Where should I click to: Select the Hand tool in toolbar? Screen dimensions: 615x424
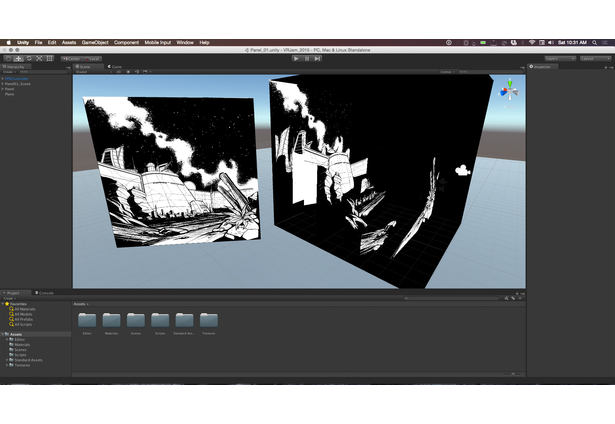[x=8, y=58]
